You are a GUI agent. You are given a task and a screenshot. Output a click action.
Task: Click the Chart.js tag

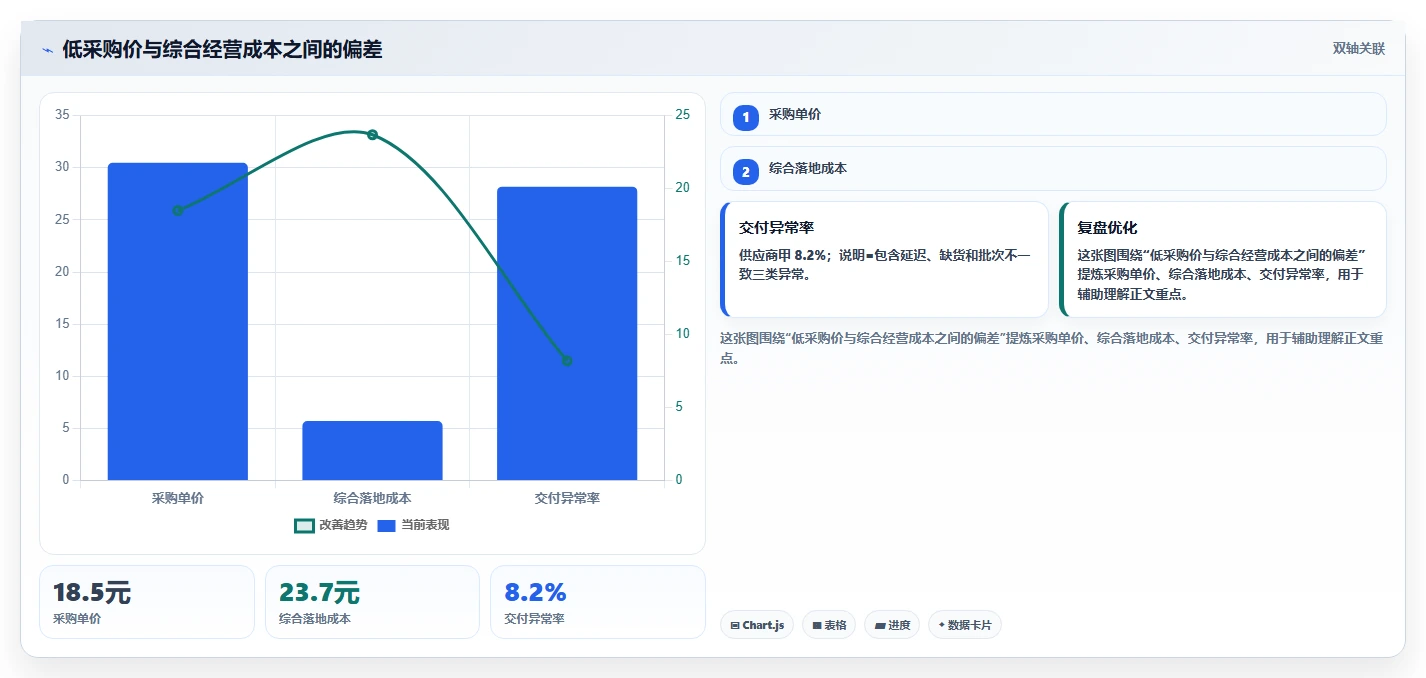pos(757,625)
